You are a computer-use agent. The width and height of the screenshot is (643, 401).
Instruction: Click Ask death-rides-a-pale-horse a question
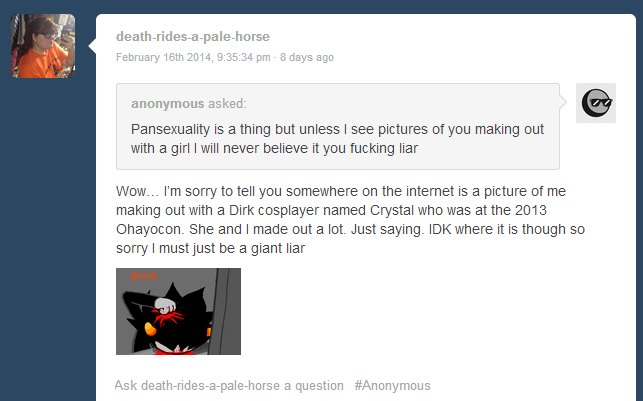229,385
